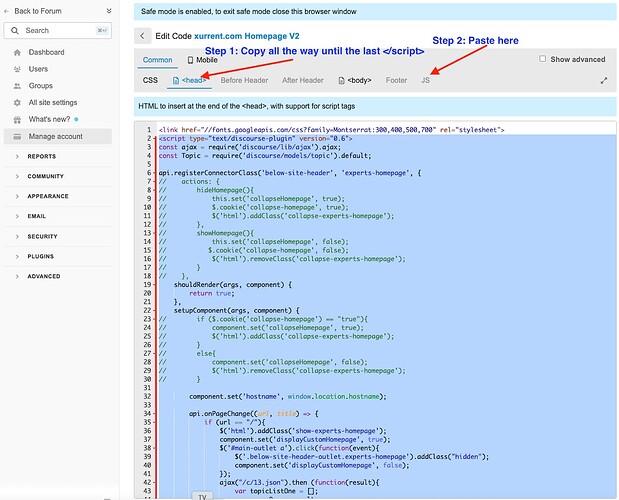619x500 pixels.
Task: Click the What's new gift icon
Action: click(17, 120)
